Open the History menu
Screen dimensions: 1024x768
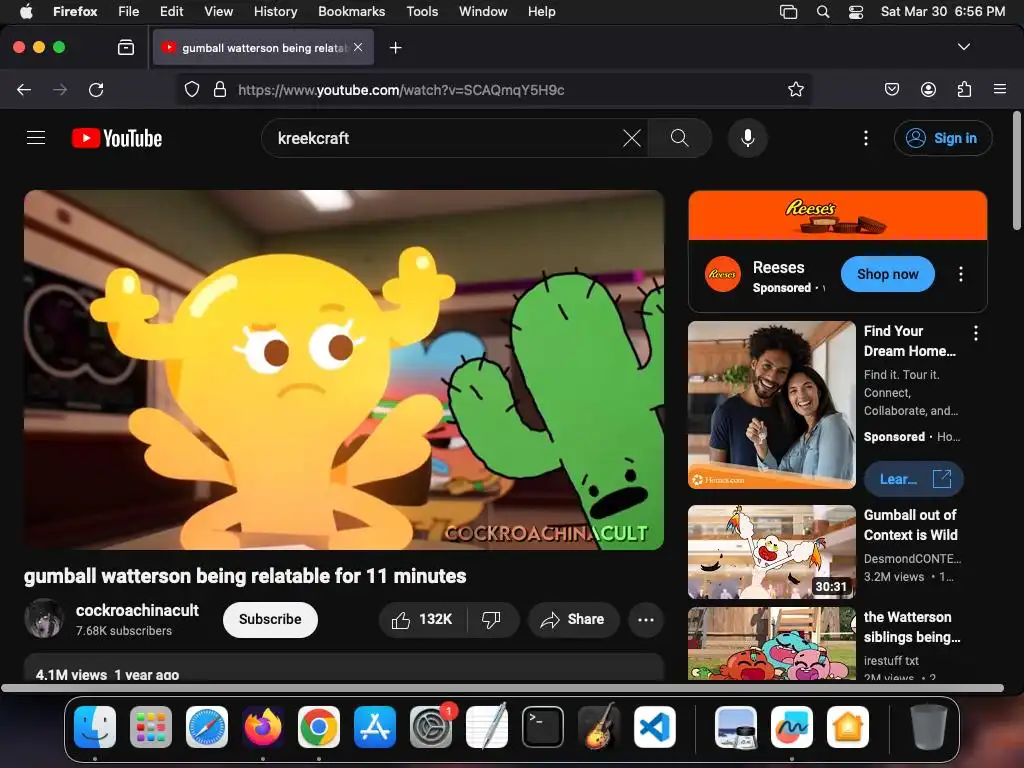275,11
